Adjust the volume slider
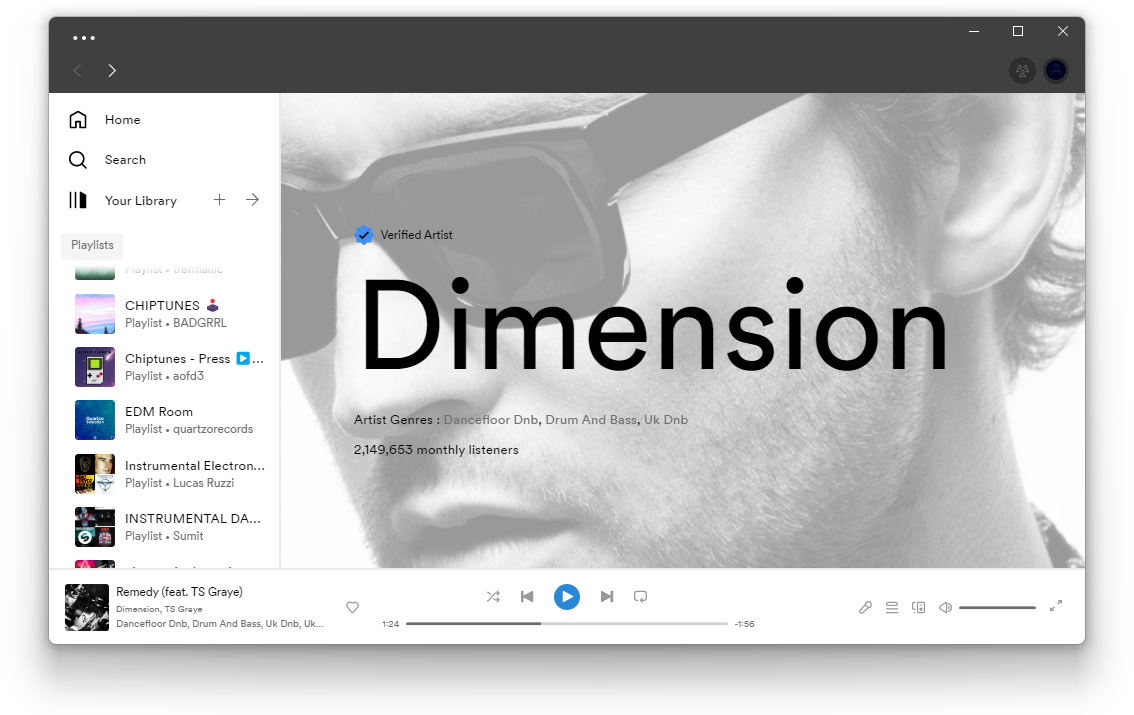Image resolution: width=1134 pixels, height=715 pixels. tap(997, 607)
